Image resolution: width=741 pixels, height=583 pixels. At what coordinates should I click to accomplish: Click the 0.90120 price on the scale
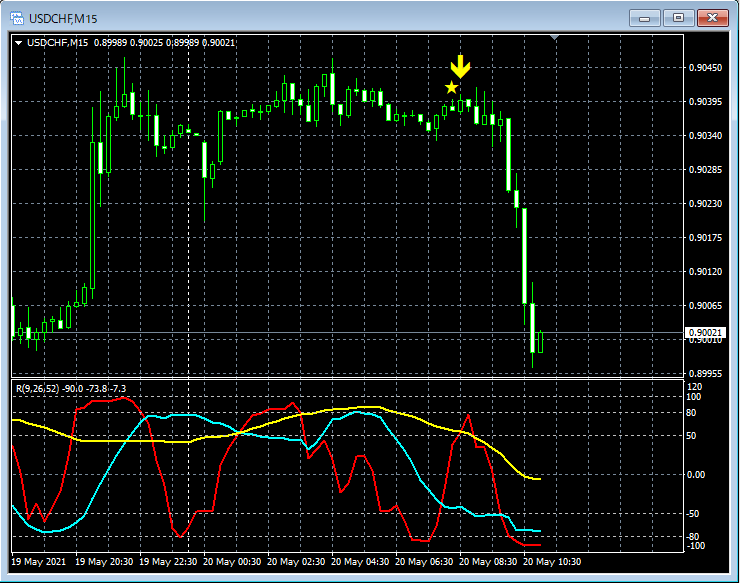(705, 272)
